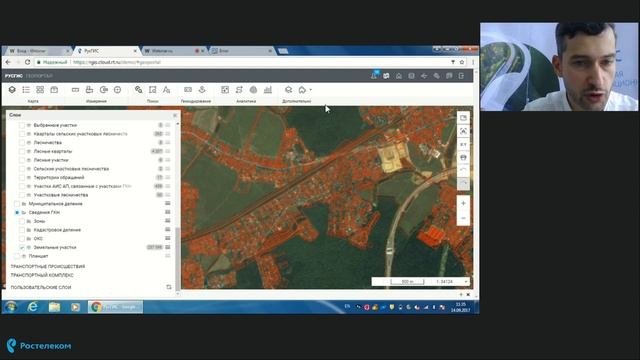The image size is (640, 360).
Task: Toggle the Планшет layer checkbox
Action: (x=17, y=256)
